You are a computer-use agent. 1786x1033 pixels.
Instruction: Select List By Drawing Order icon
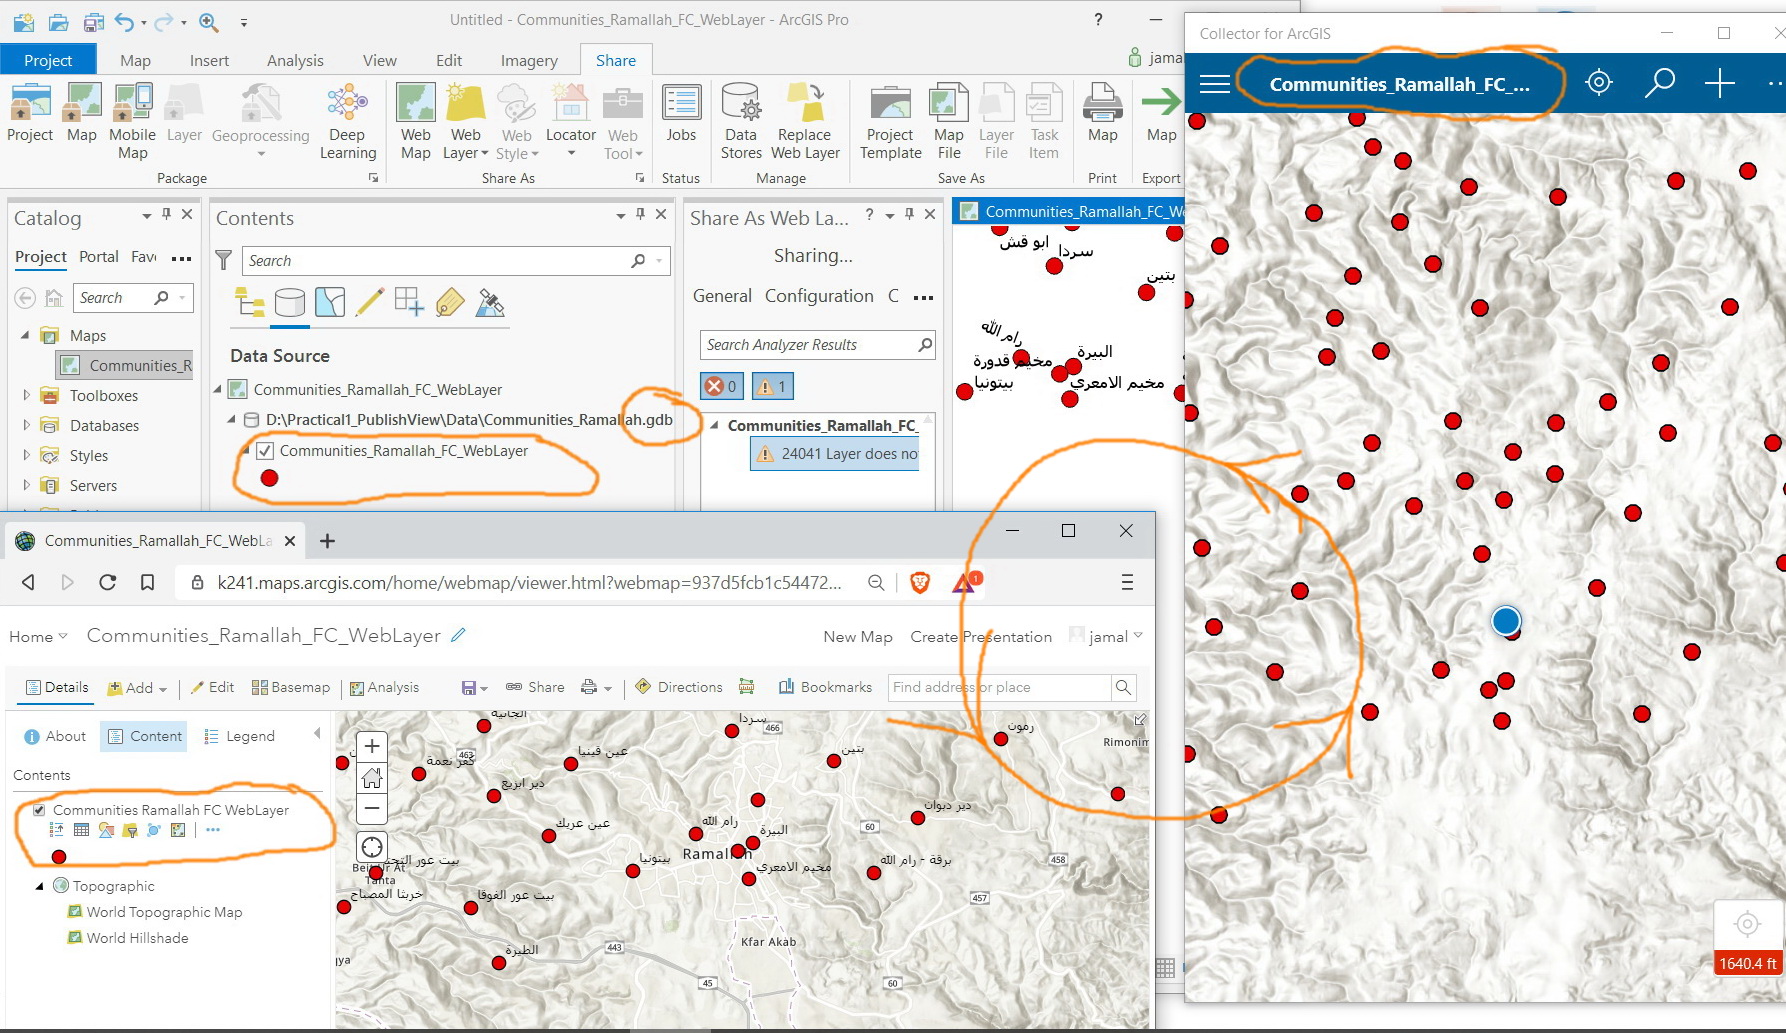point(249,302)
